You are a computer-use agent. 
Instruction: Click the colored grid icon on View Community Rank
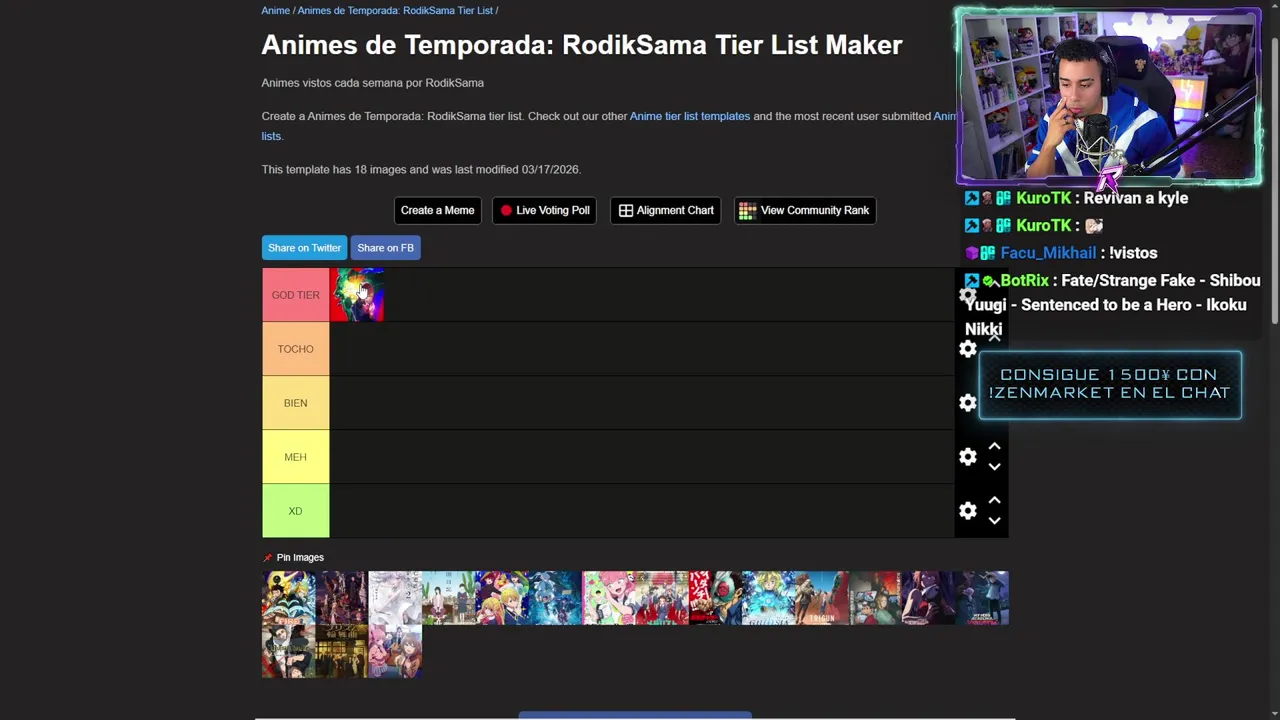(747, 210)
